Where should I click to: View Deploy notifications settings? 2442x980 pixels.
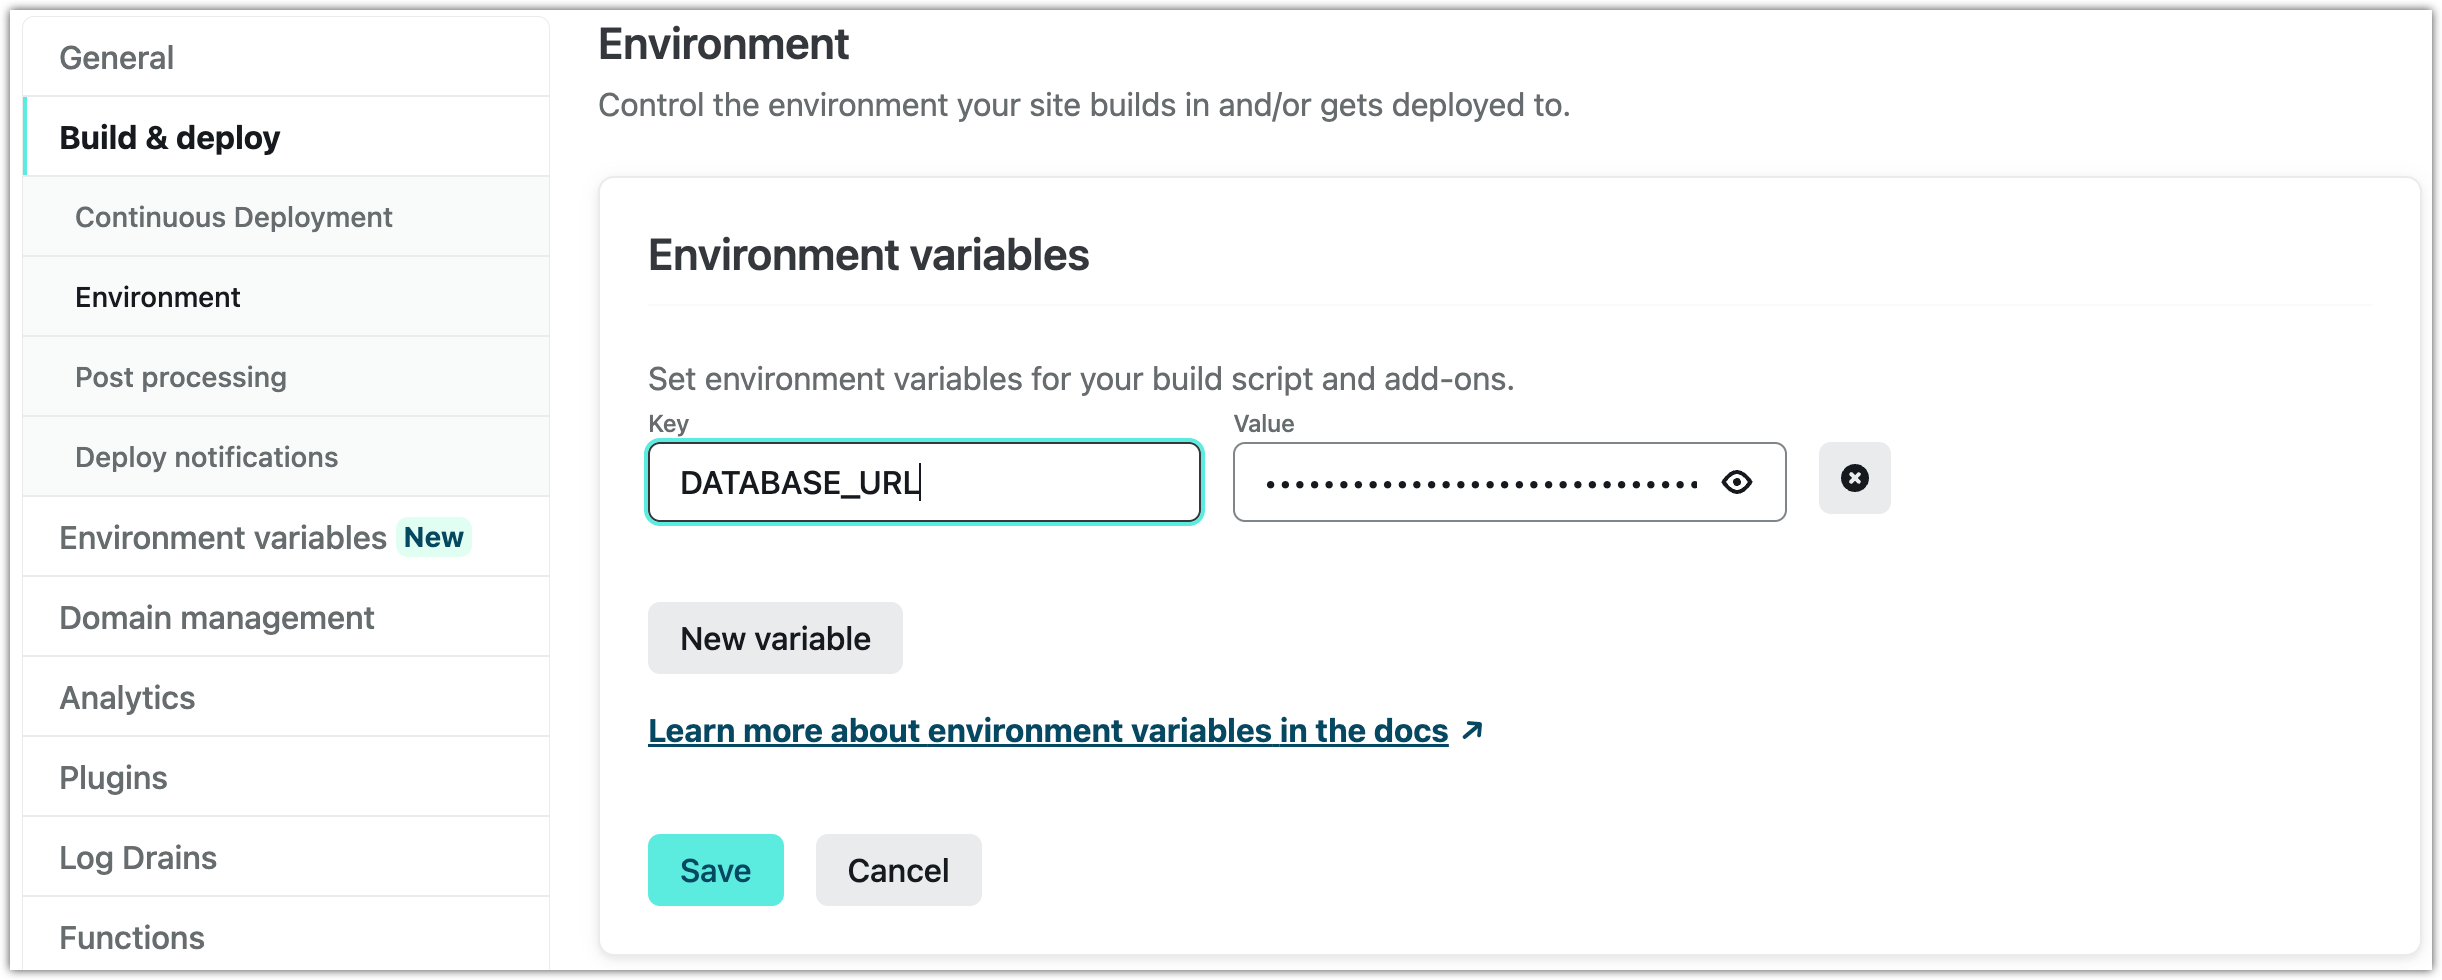click(x=206, y=456)
